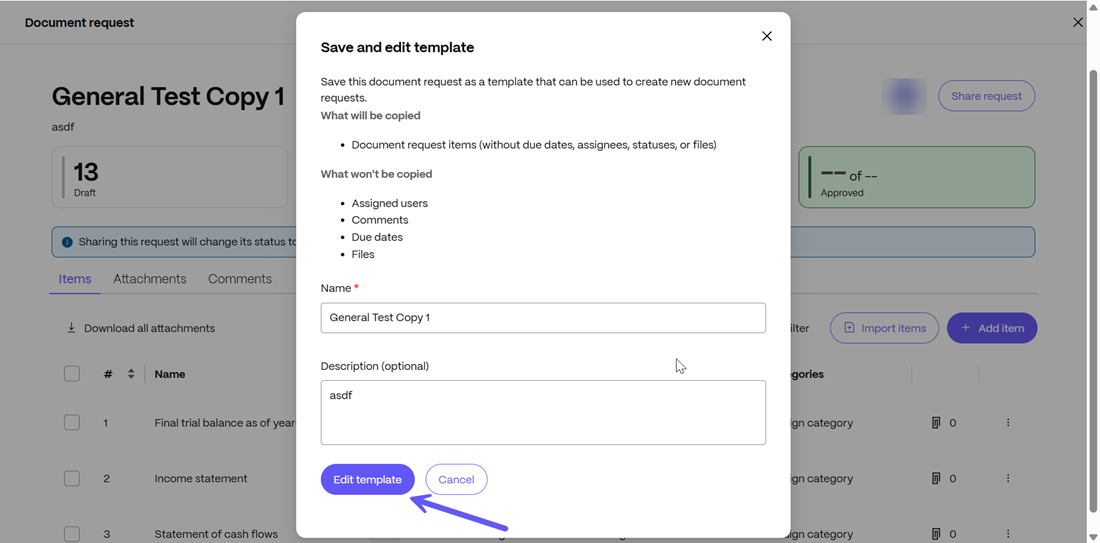Screen dimensions: 1100x543
Task: Click the Edit template button
Action: [x=368, y=479]
